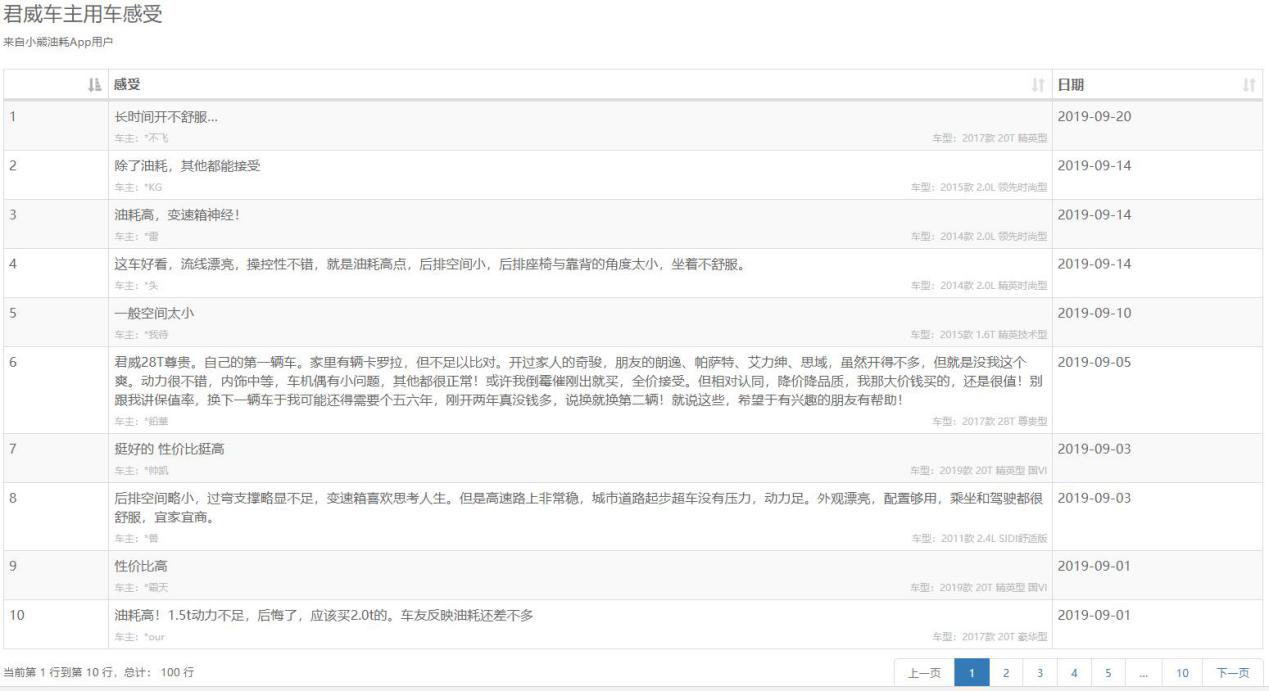1269x691 pixels.
Task: Click the row 9 review "性价比高"
Action: pyautogui.click(x=141, y=566)
